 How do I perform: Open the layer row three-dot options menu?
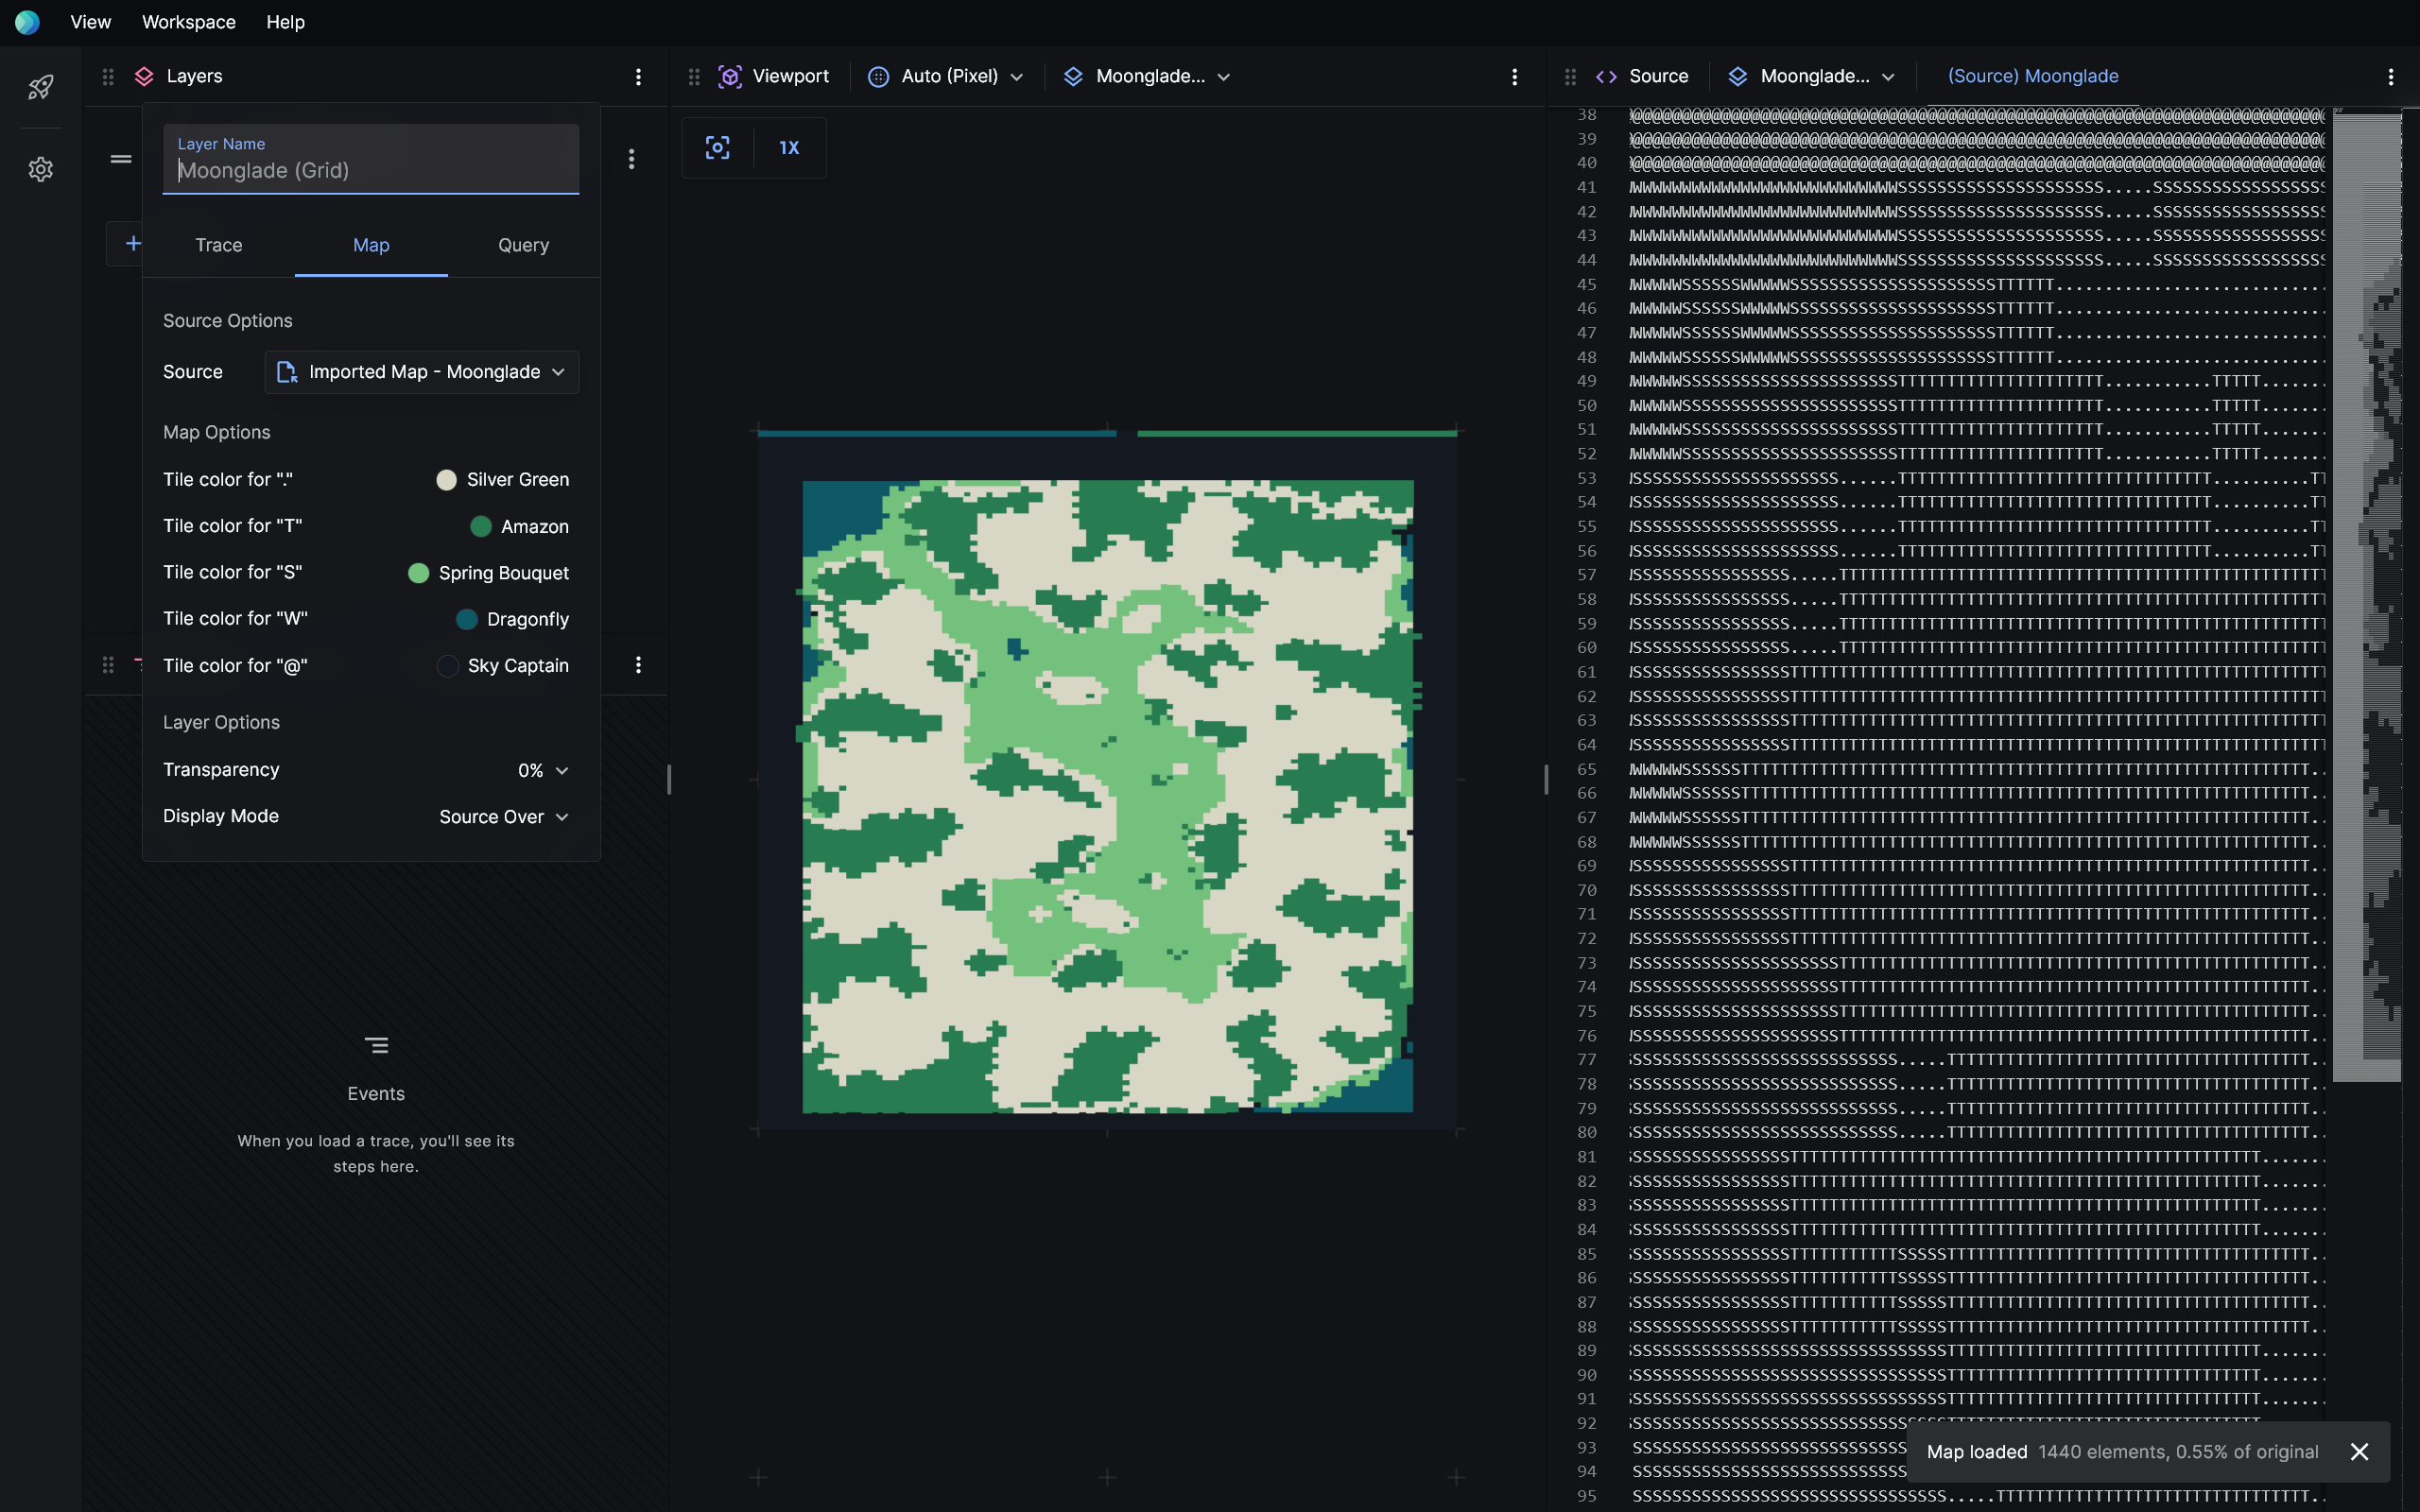click(631, 159)
